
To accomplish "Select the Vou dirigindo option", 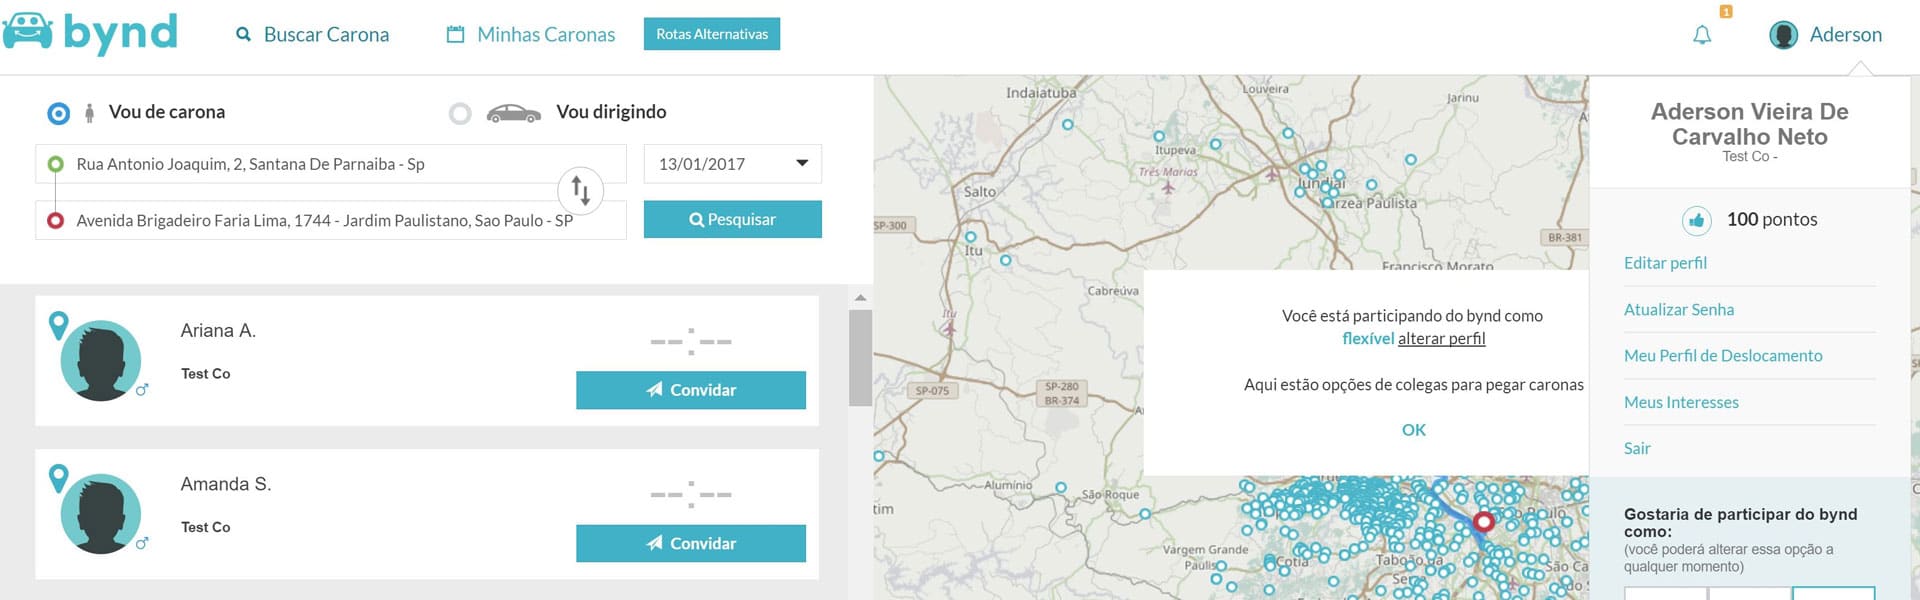I will pyautogui.click(x=460, y=113).
